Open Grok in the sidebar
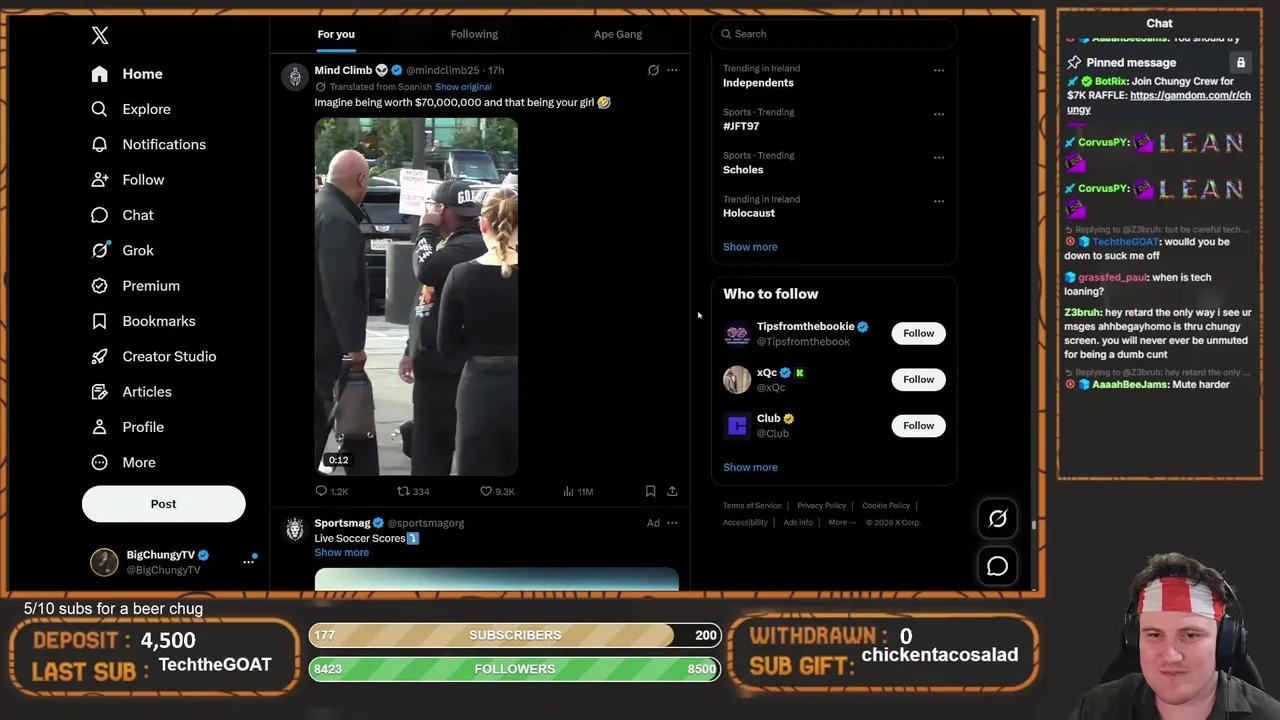The image size is (1280, 720). tap(122, 250)
